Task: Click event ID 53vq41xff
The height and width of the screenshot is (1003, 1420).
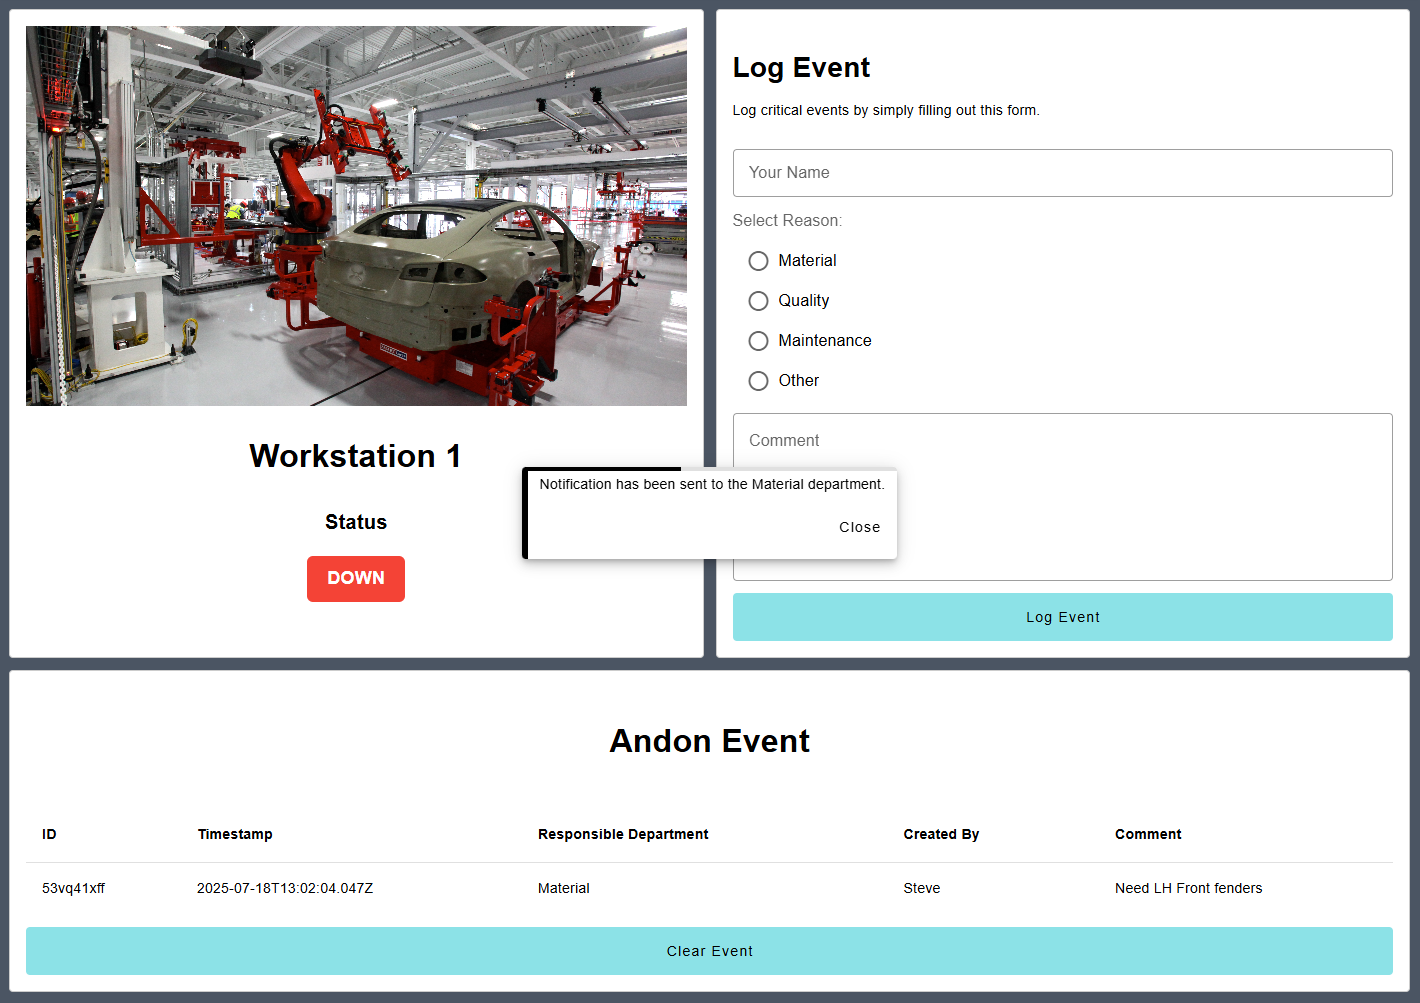Action: pyautogui.click(x=73, y=888)
